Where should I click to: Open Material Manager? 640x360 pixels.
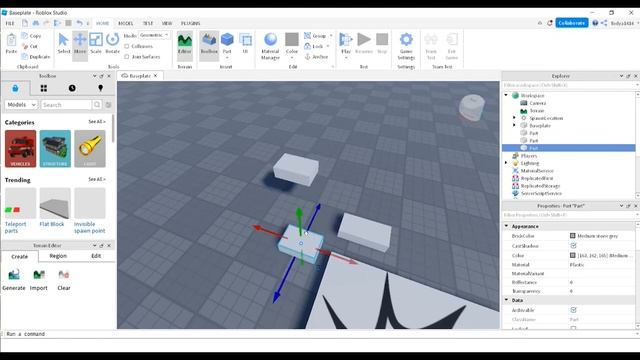[270, 46]
